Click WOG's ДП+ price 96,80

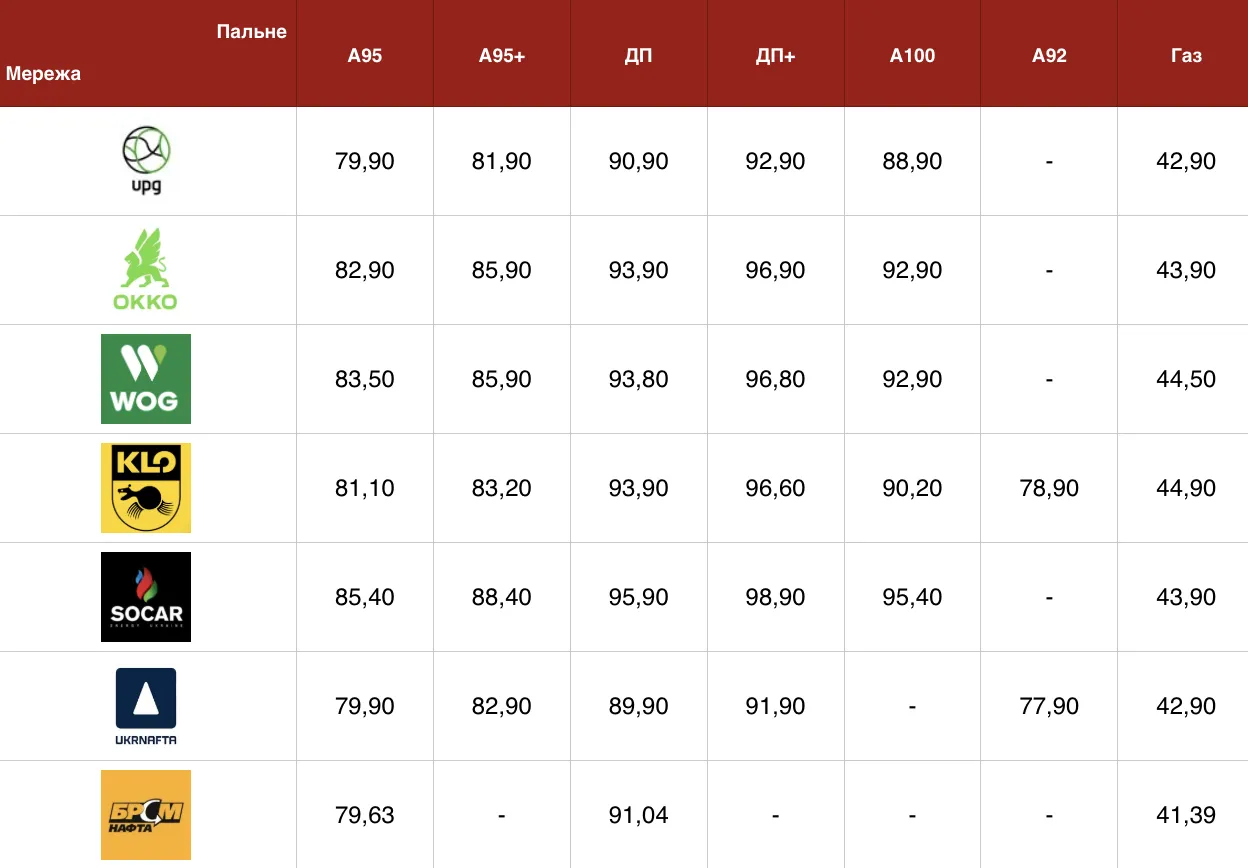[776, 379]
